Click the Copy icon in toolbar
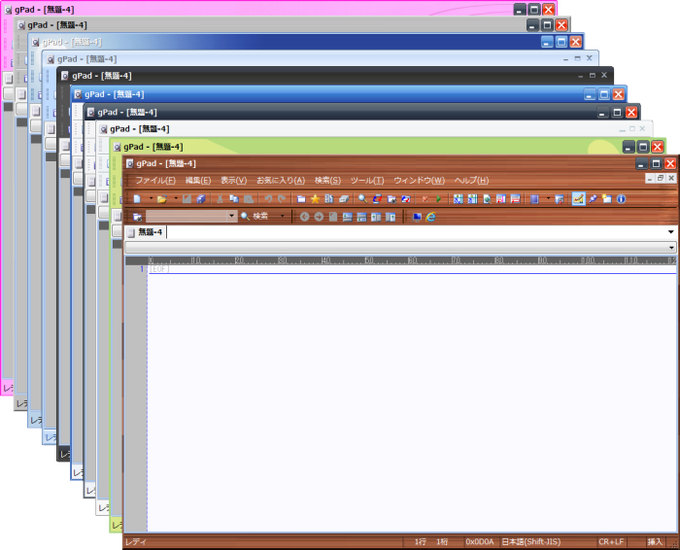Screen dimensions: 680x550 234,199
